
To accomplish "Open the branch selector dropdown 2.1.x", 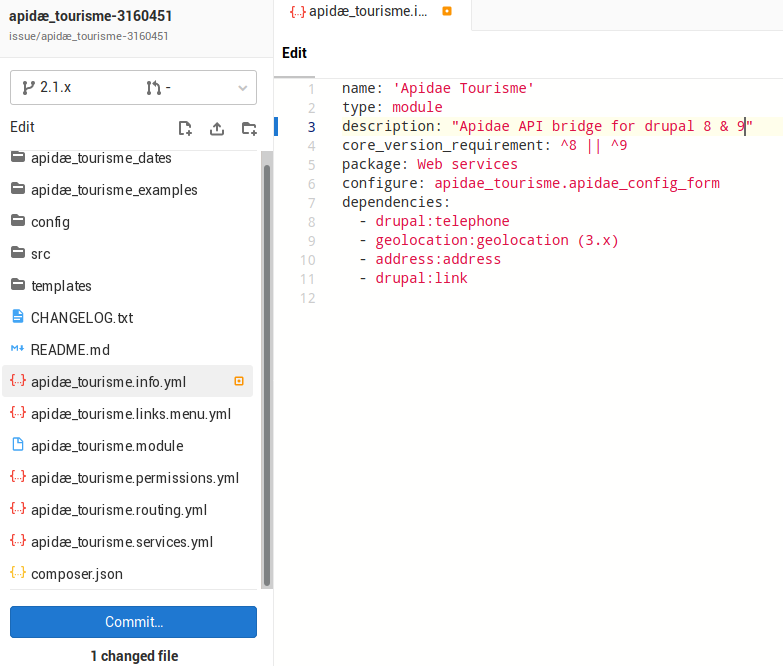I will (133, 88).
